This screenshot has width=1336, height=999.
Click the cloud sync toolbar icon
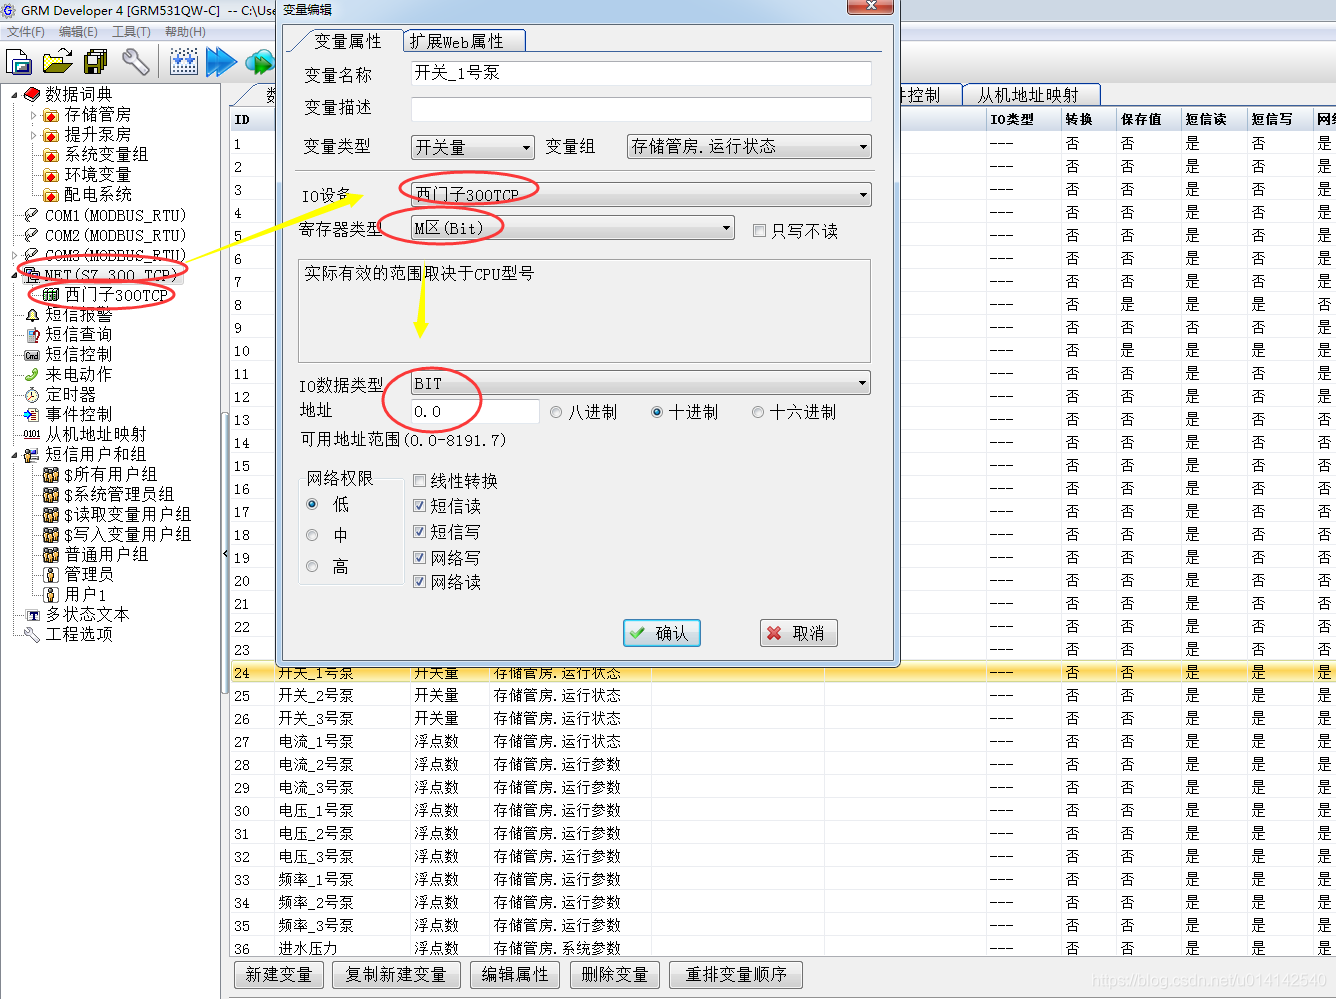click(260, 62)
